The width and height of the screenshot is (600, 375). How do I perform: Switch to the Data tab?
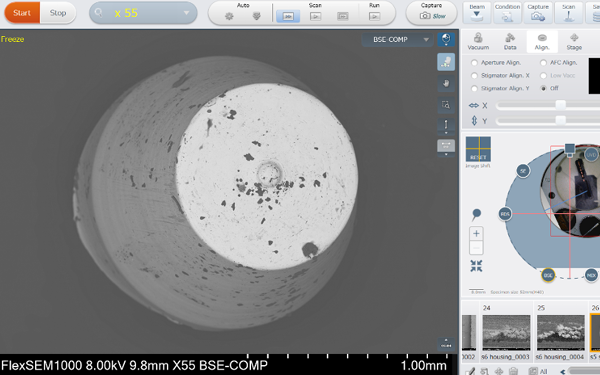pyautogui.click(x=510, y=41)
